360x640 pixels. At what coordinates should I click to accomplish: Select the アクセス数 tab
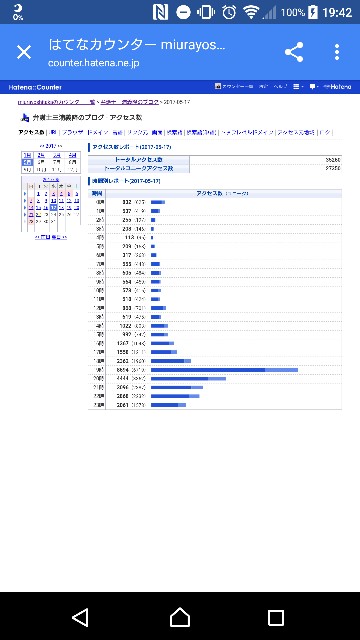pos(31,132)
